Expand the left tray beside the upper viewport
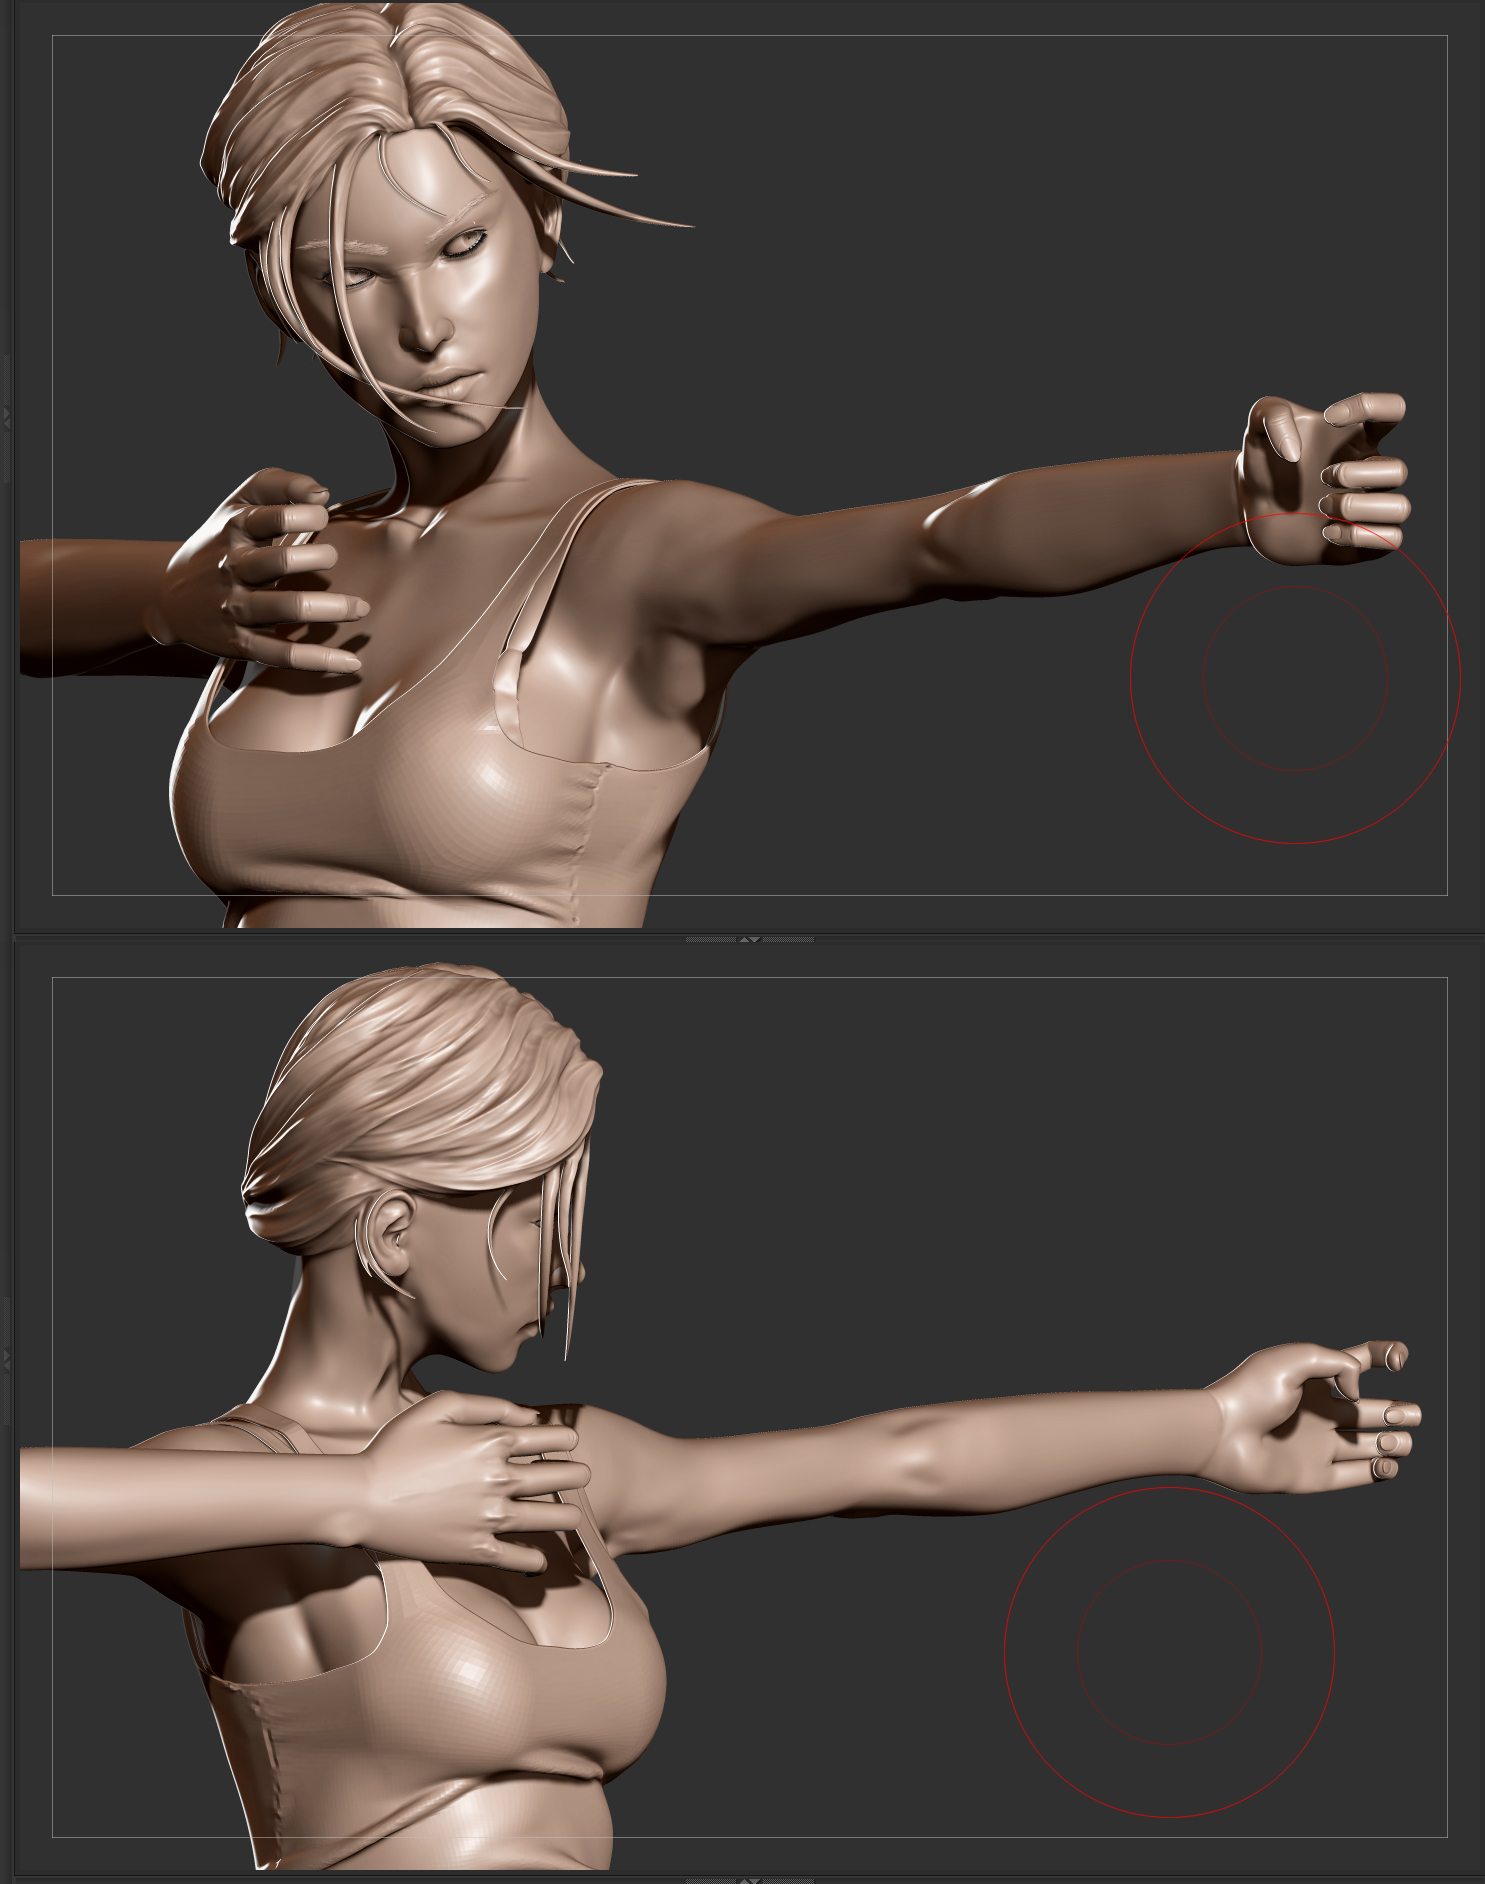 click(x=7, y=418)
